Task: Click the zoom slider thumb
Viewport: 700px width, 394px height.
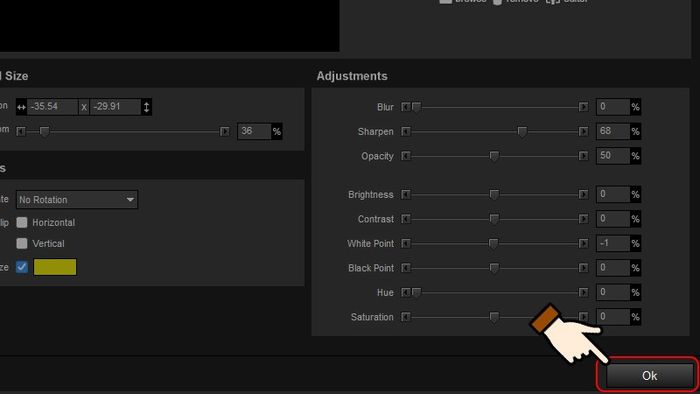Action: point(44,132)
